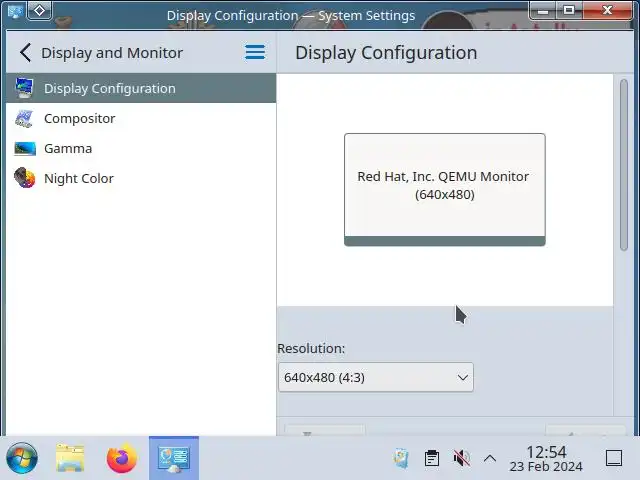Open the clipboard tray icon
Image resolution: width=640 pixels, height=480 pixels.
[x=432, y=458]
